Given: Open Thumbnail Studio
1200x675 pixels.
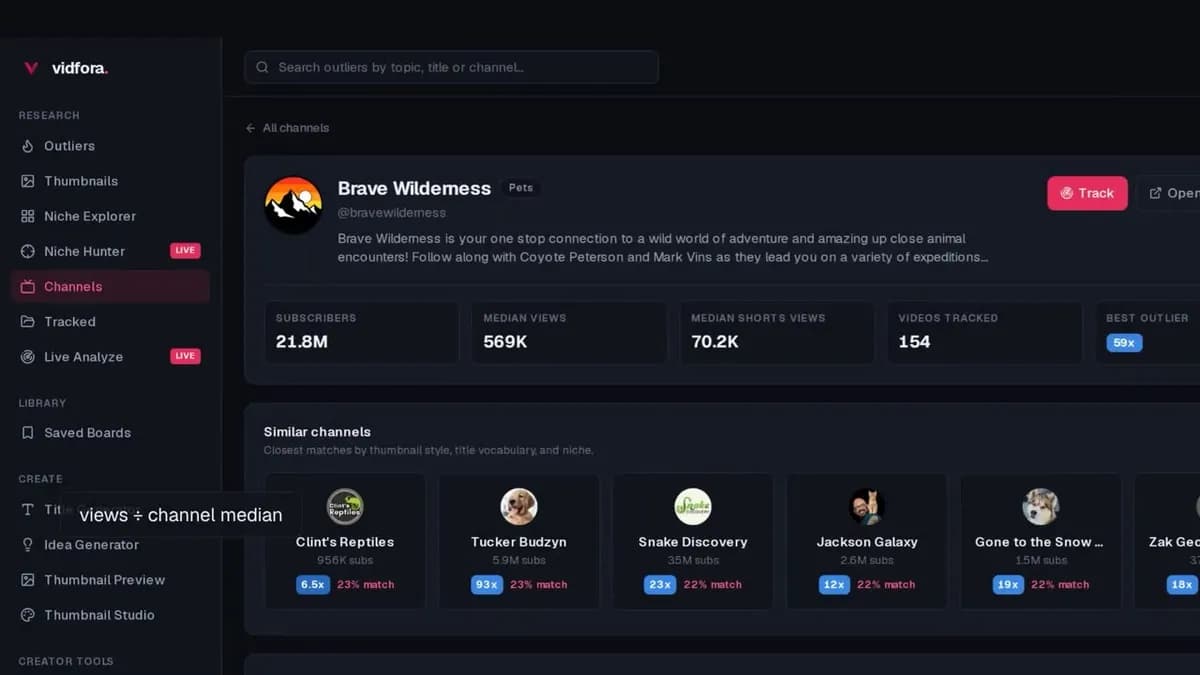Looking at the screenshot, I should point(110,615).
